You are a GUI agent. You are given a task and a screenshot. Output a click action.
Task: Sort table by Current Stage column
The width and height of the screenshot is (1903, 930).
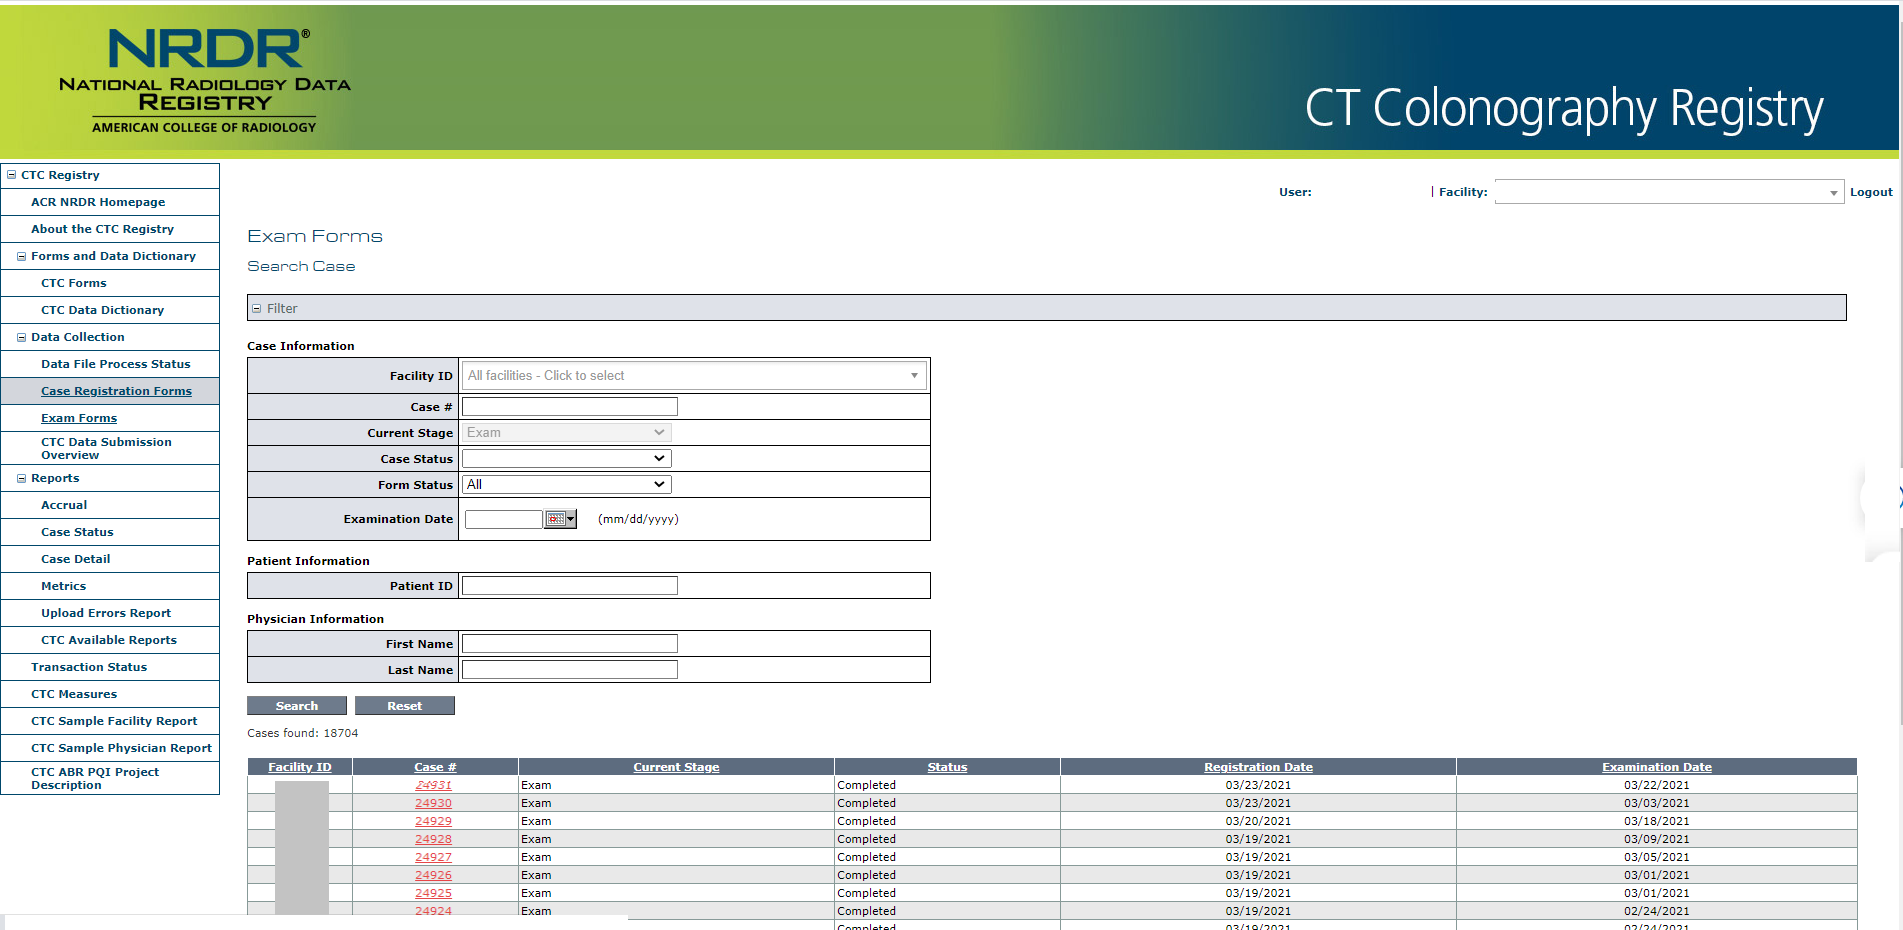pyautogui.click(x=676, y=767)
